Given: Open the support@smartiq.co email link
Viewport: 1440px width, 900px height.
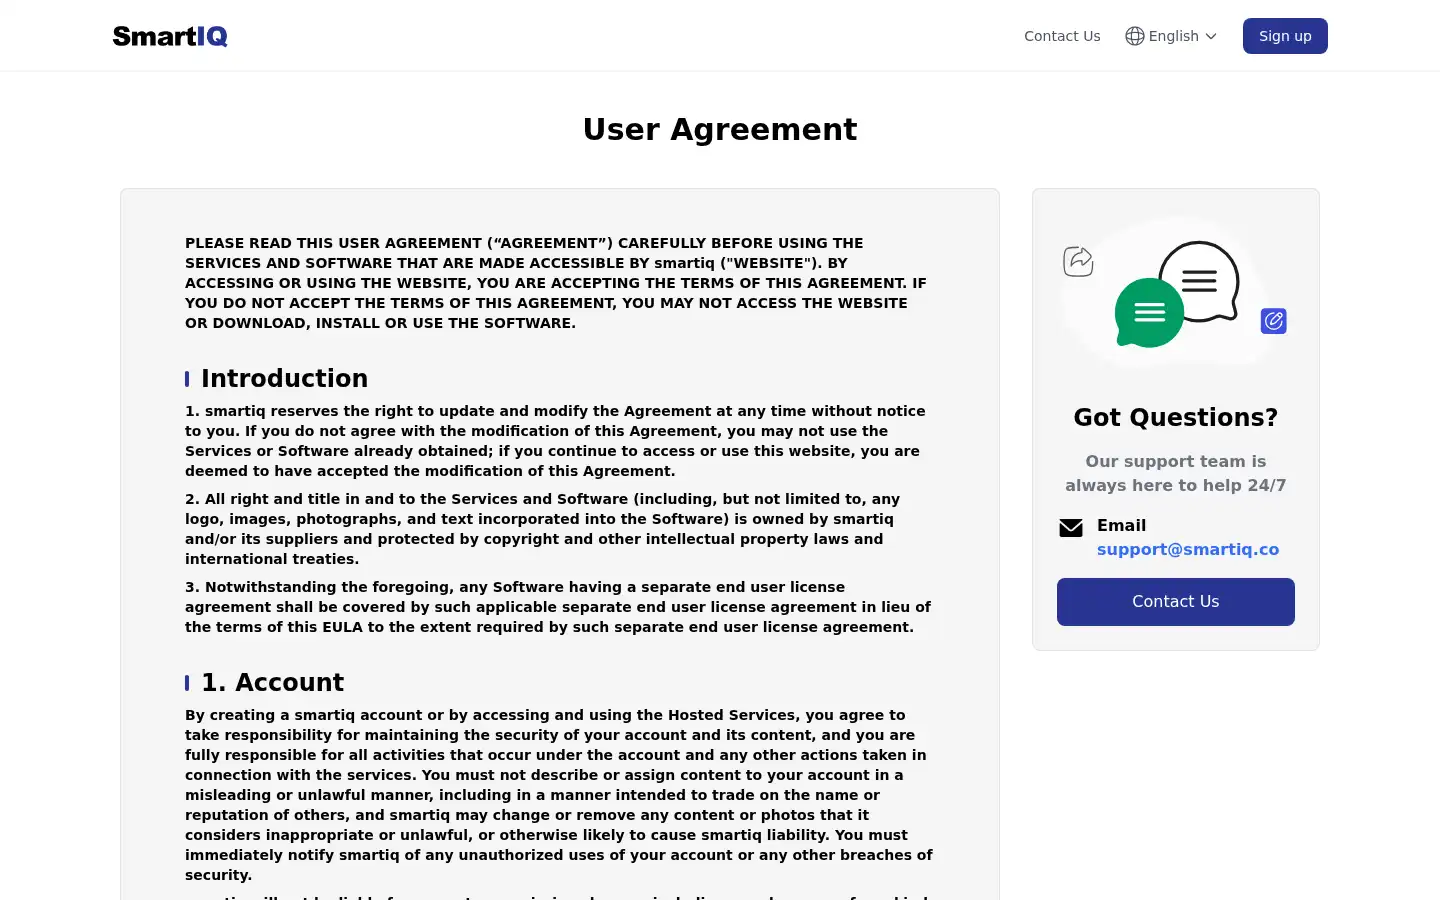Looking at the screenshot, I should click(x=1188, y=549).
